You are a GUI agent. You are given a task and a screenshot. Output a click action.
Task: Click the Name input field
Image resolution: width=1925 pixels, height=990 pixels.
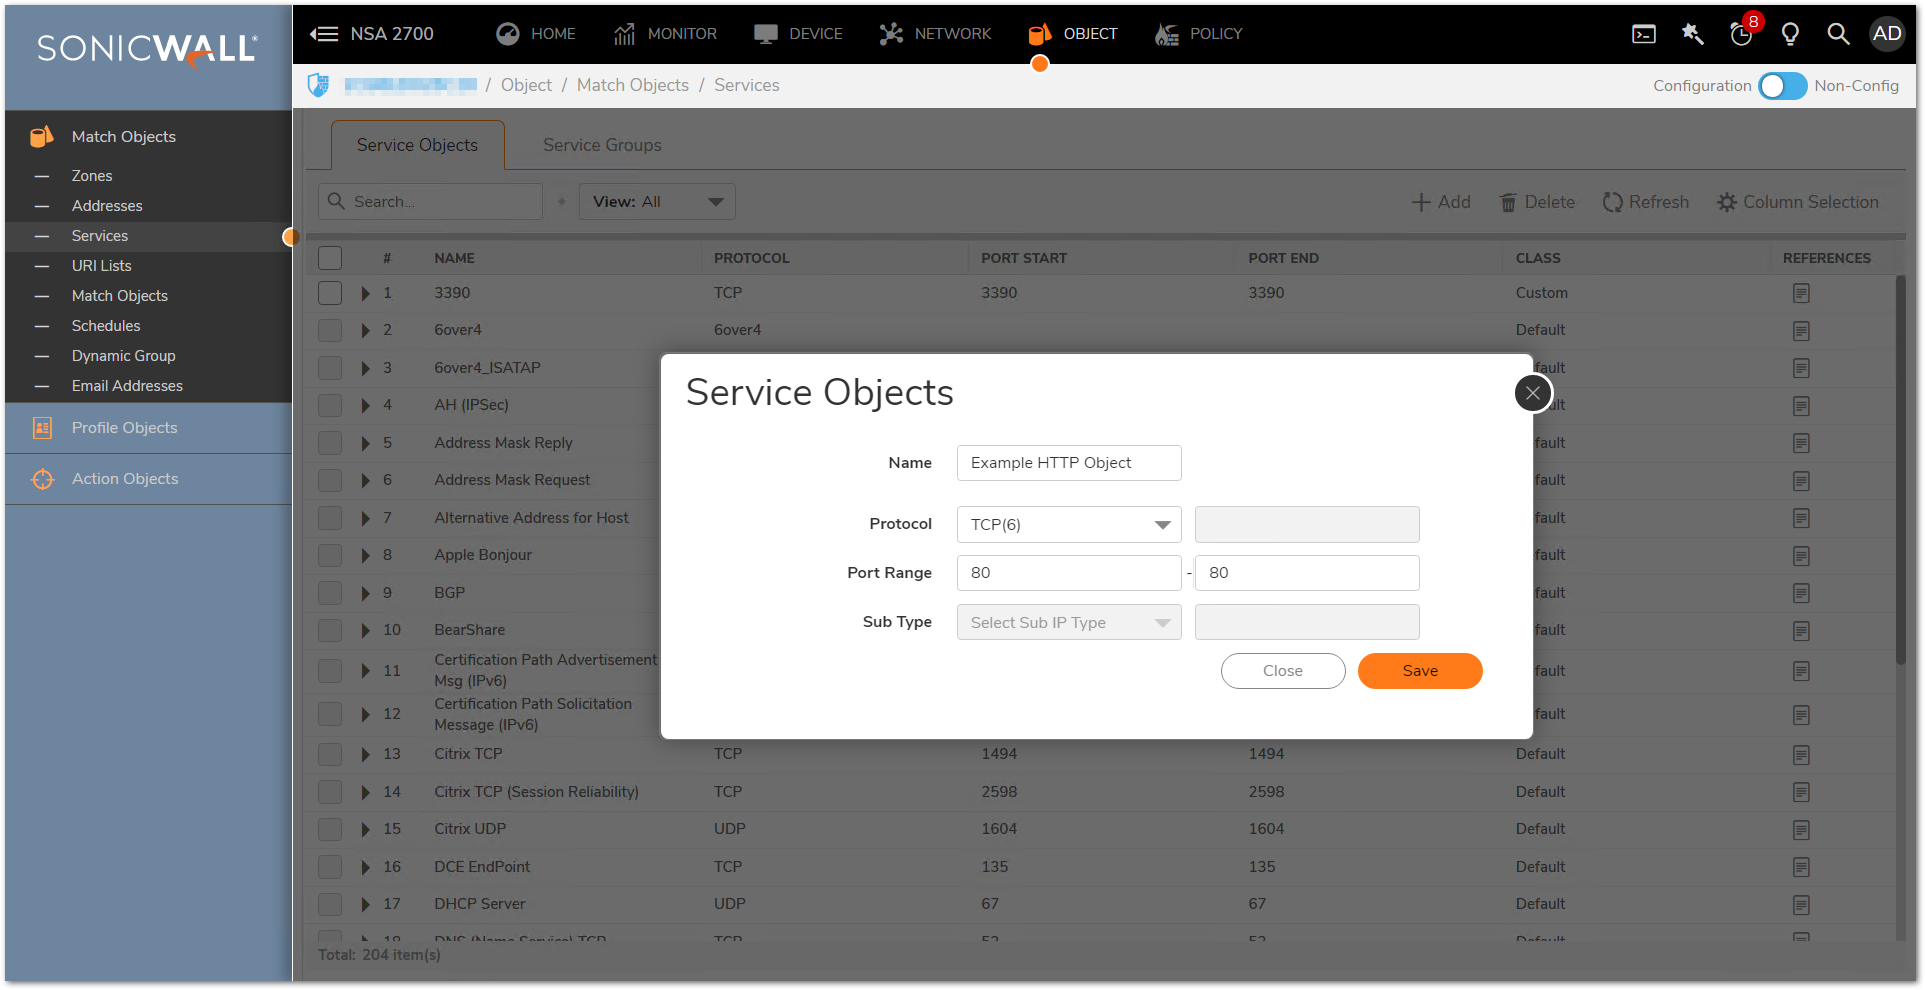pos(1068,463)
